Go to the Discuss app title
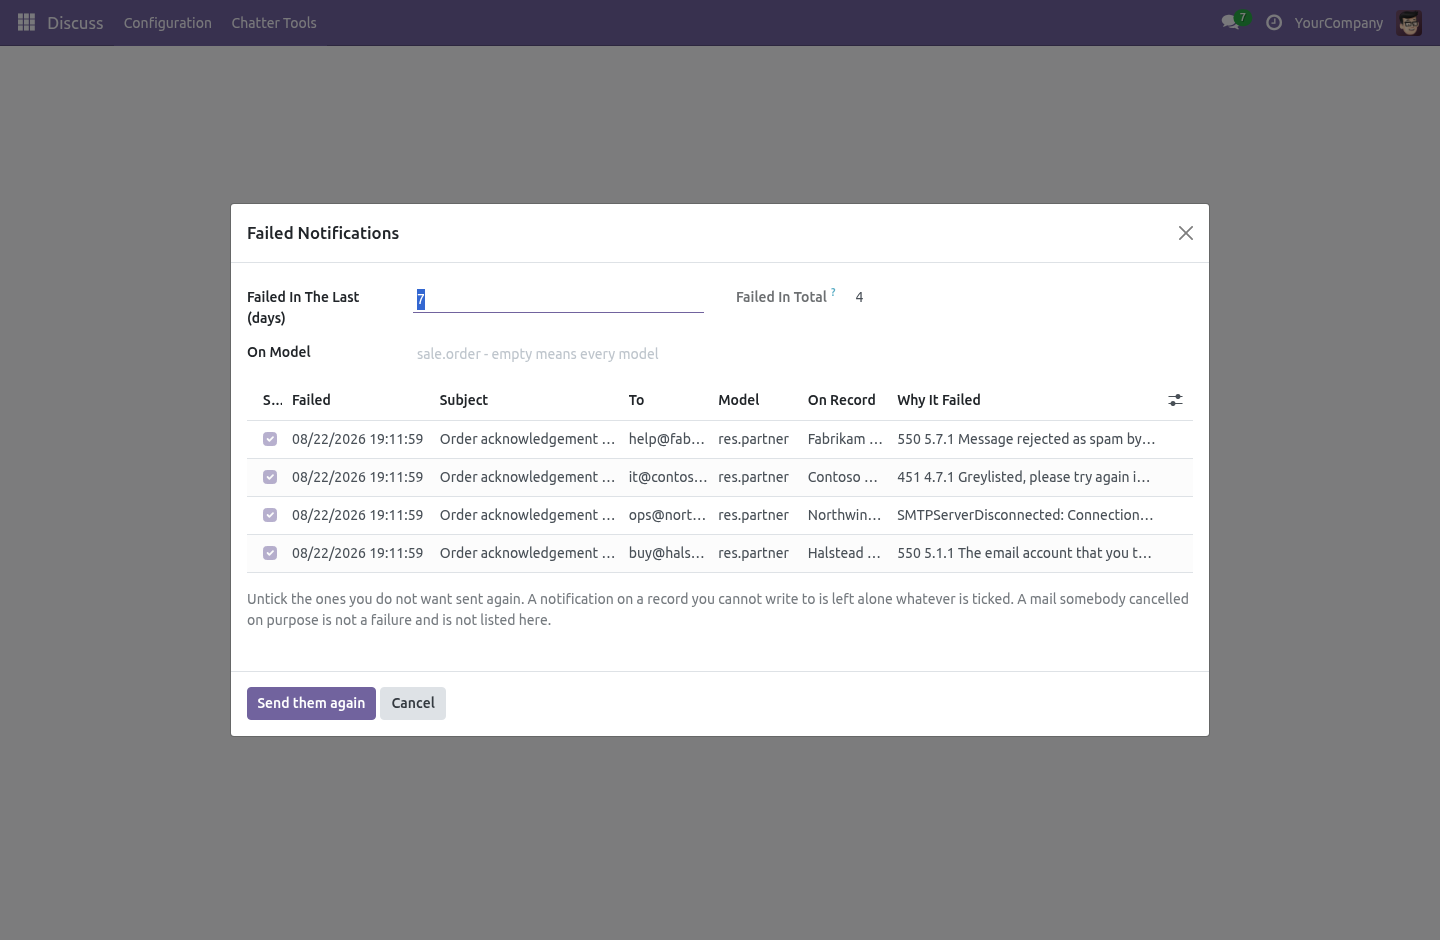The height and width of the screenshot is (940, 1440). [x=75, y=22]
